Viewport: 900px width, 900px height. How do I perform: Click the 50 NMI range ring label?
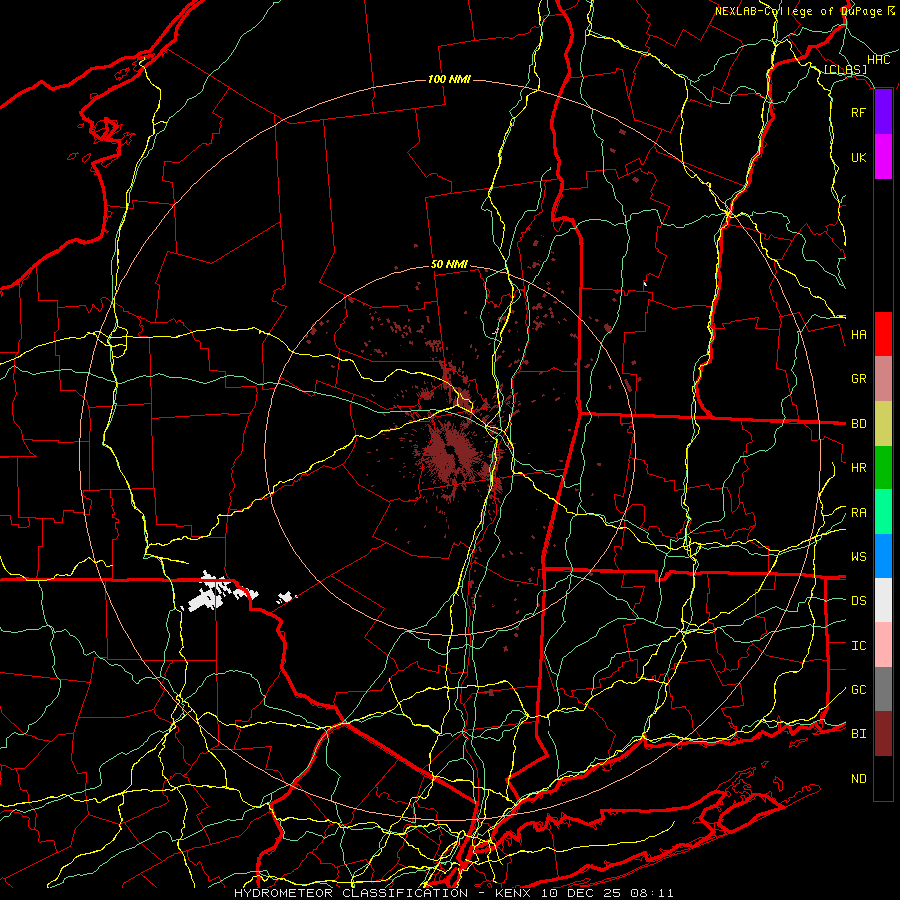point(449,264)
